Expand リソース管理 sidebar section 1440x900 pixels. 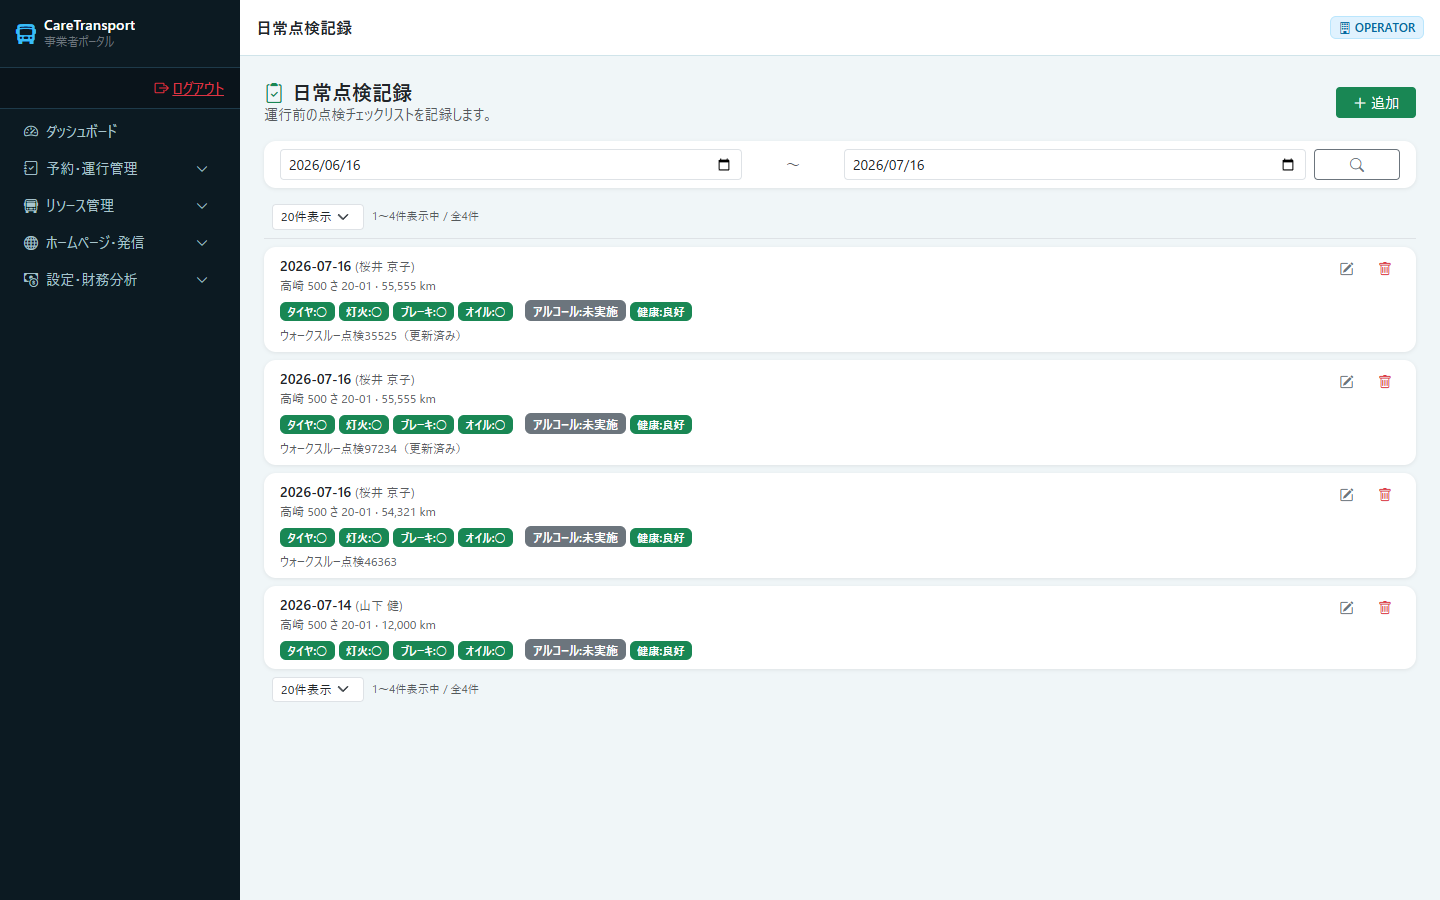(120, 206)
